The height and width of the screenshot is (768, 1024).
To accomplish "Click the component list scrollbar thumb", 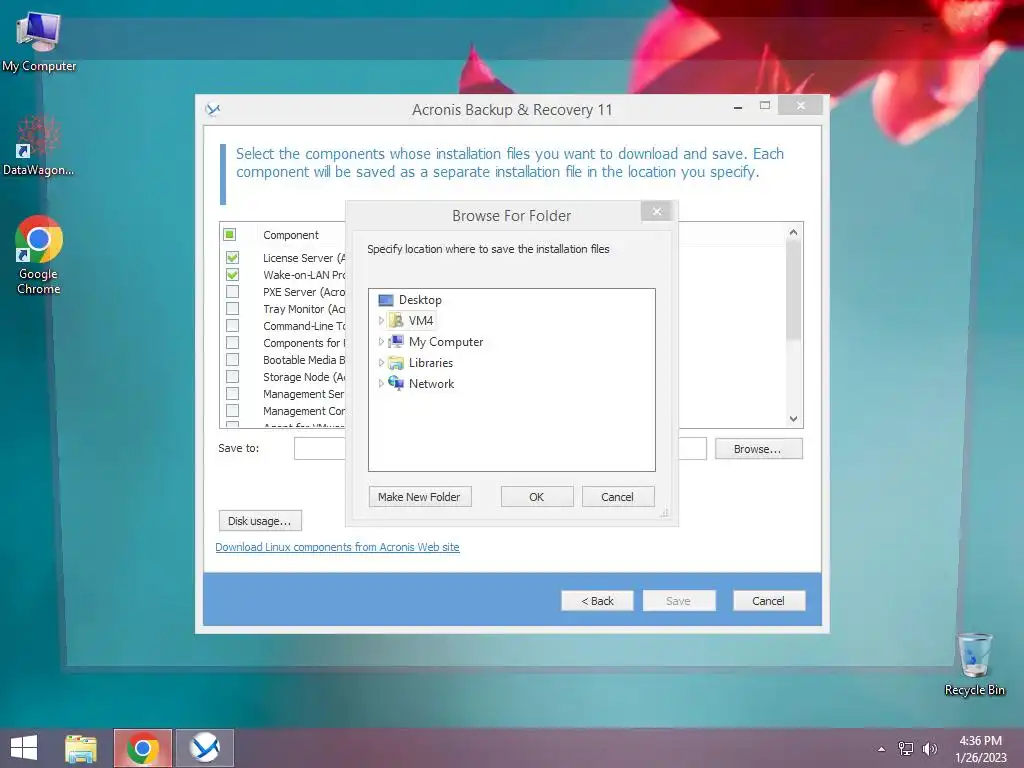I will tap(793, 291).
